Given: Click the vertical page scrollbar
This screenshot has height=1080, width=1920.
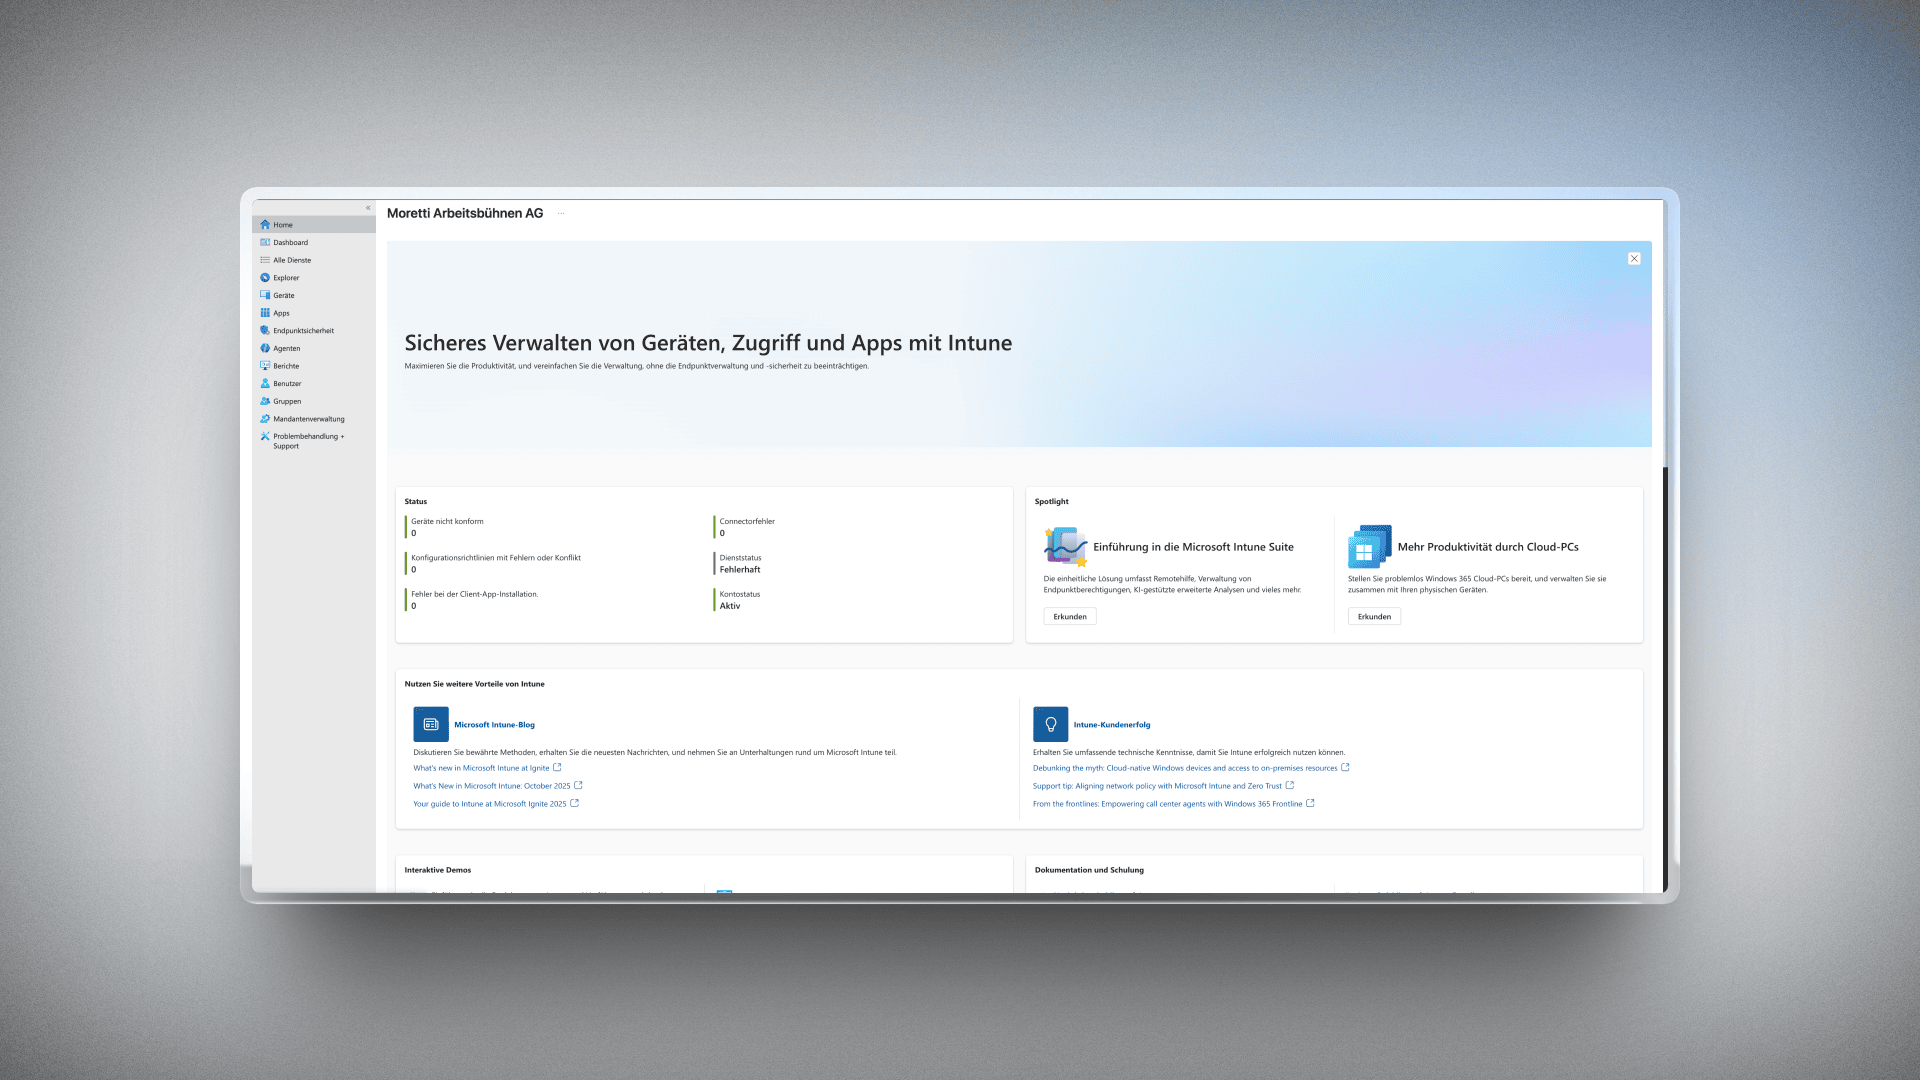Looking at the screenshot, I should click(1665, 680).
